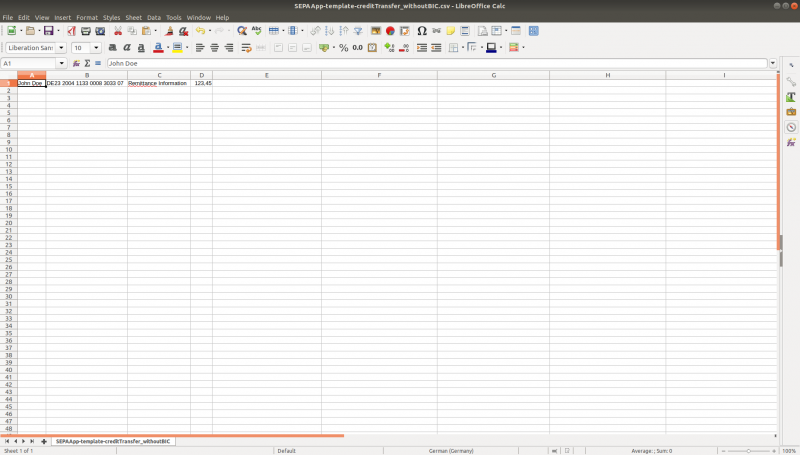Open the Format menu
800x455 pixels.
tap(87, 17)
